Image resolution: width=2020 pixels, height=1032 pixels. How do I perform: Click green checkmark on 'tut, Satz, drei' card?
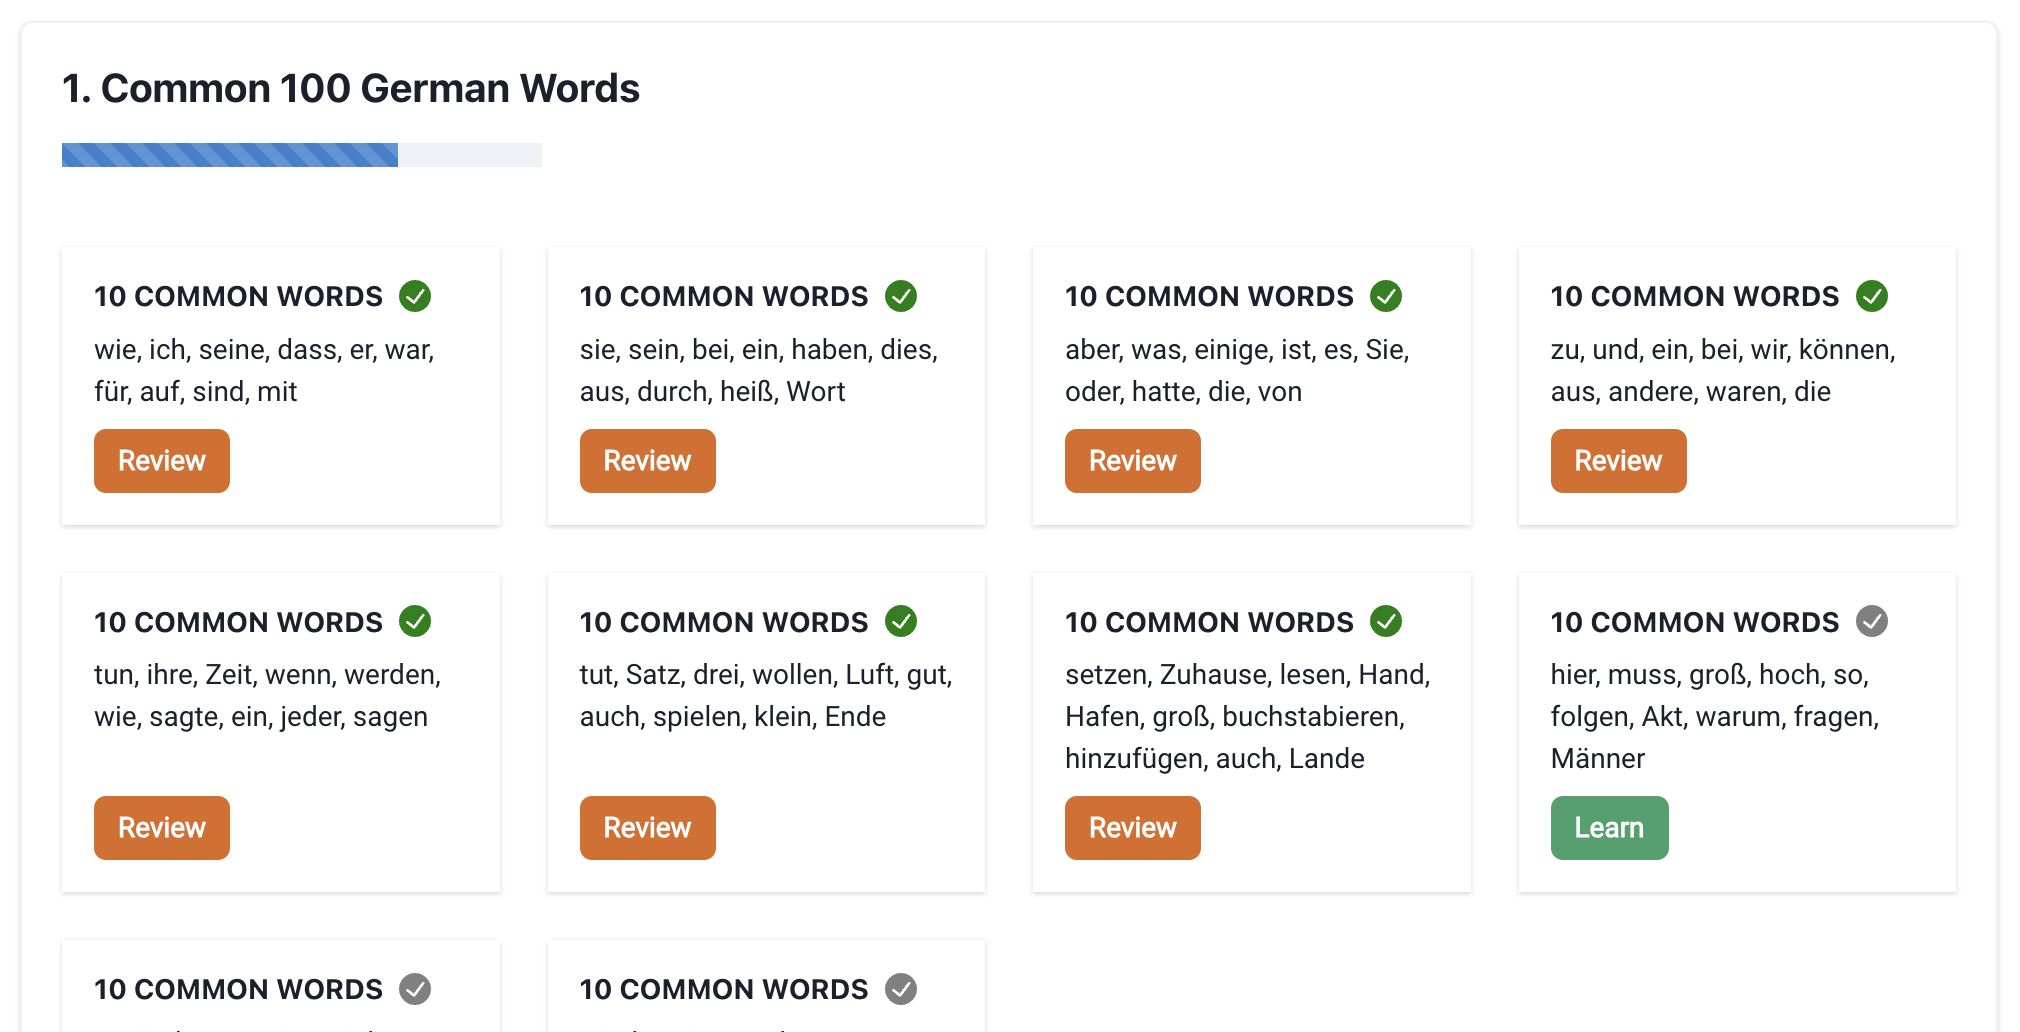(x=901, y=621)
